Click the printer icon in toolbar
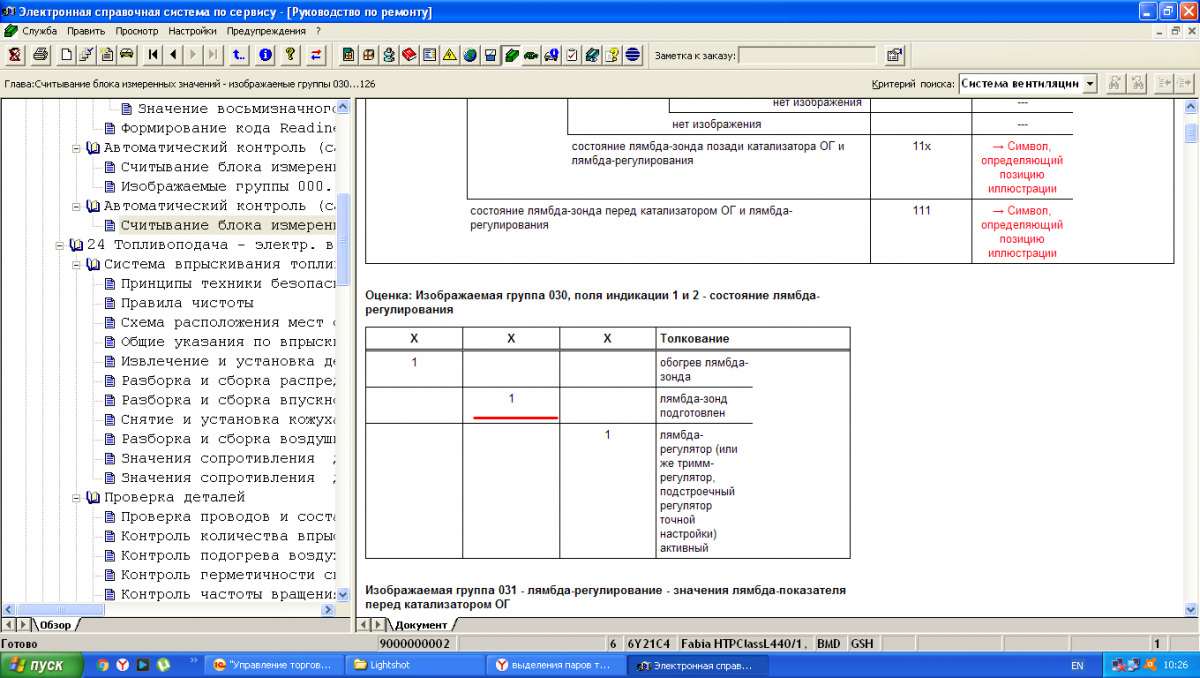 (x=40, y=55)
